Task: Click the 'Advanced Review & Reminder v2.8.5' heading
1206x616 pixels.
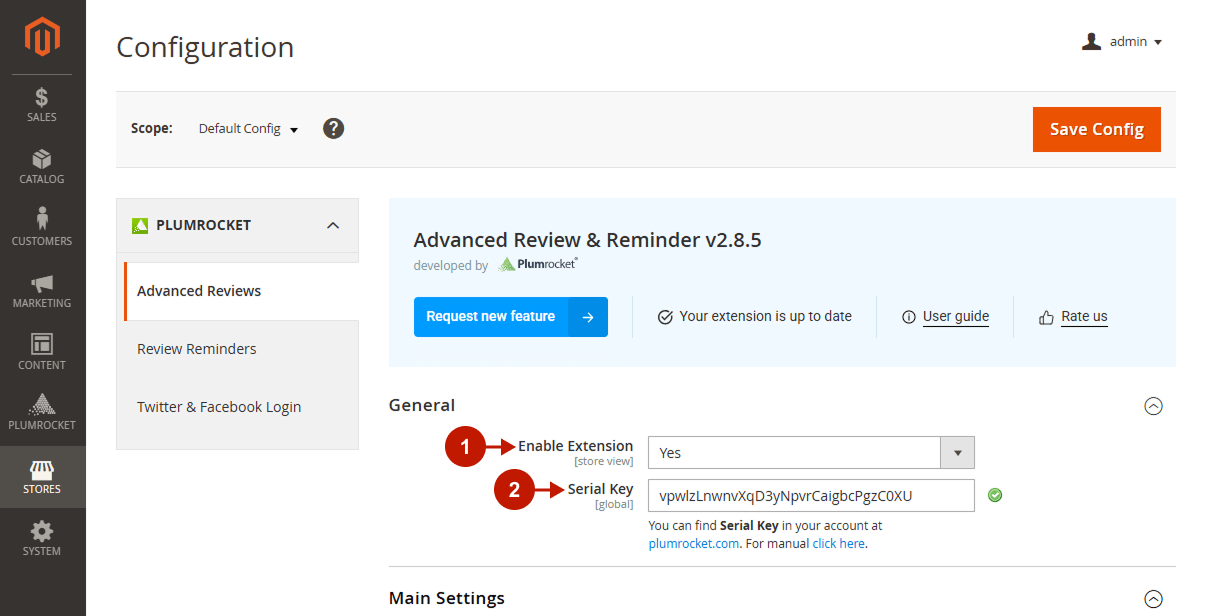Action: [x=588, y=240]
